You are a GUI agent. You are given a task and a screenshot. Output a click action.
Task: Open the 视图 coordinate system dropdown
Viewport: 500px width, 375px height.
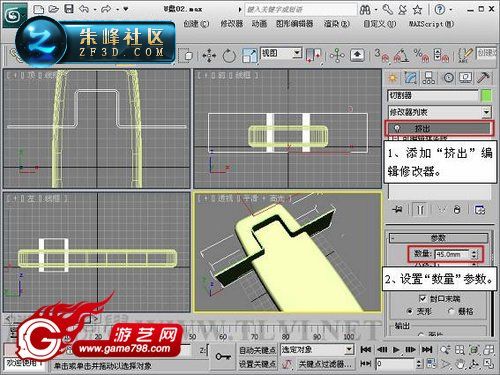pyautogui.click(x=281, y=53)
